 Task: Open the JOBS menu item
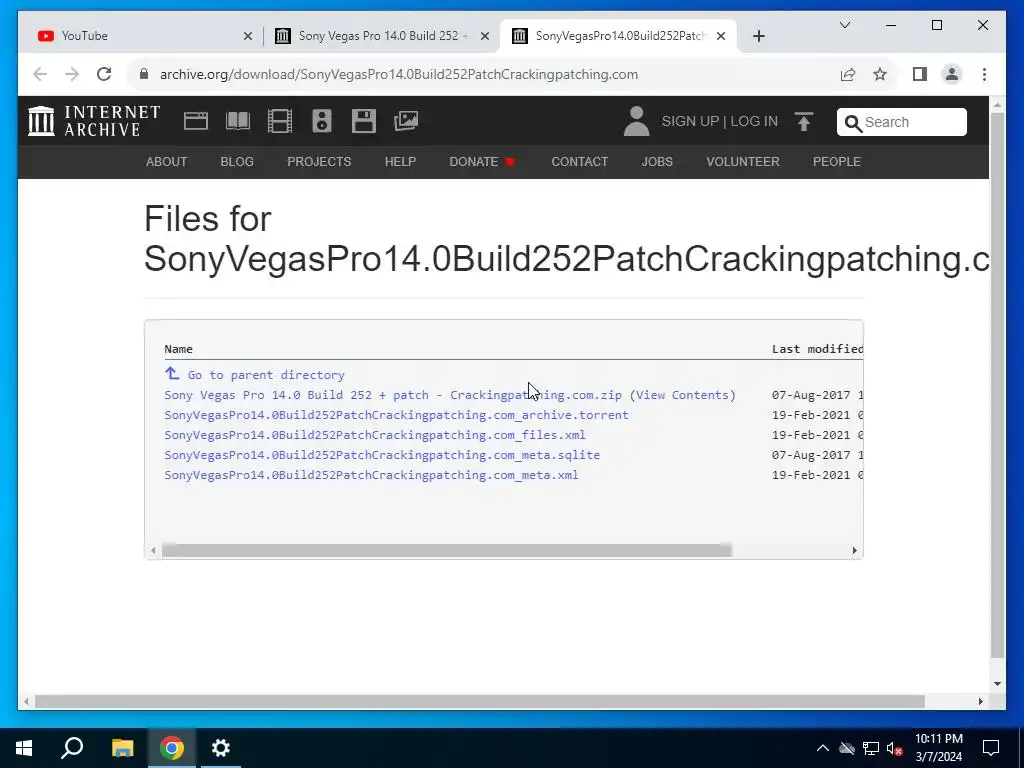(x=657, y=161)
